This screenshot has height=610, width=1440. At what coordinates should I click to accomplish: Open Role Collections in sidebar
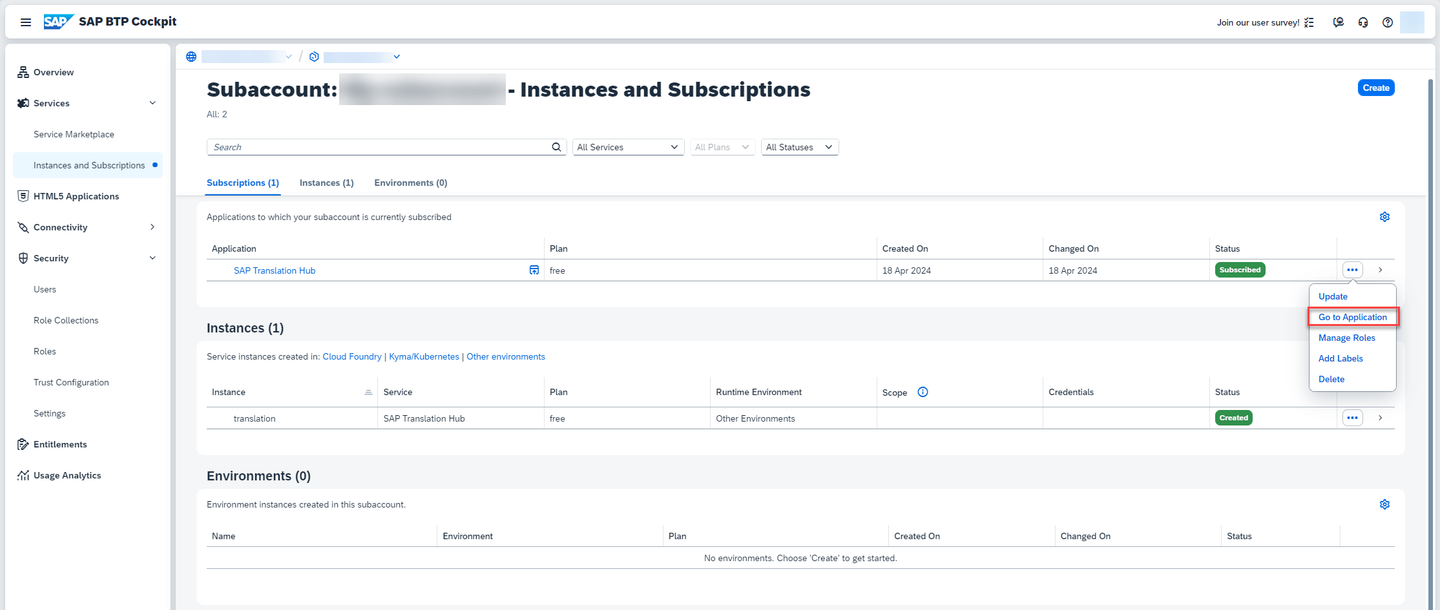pyautogui.click(x=66, y=320)
